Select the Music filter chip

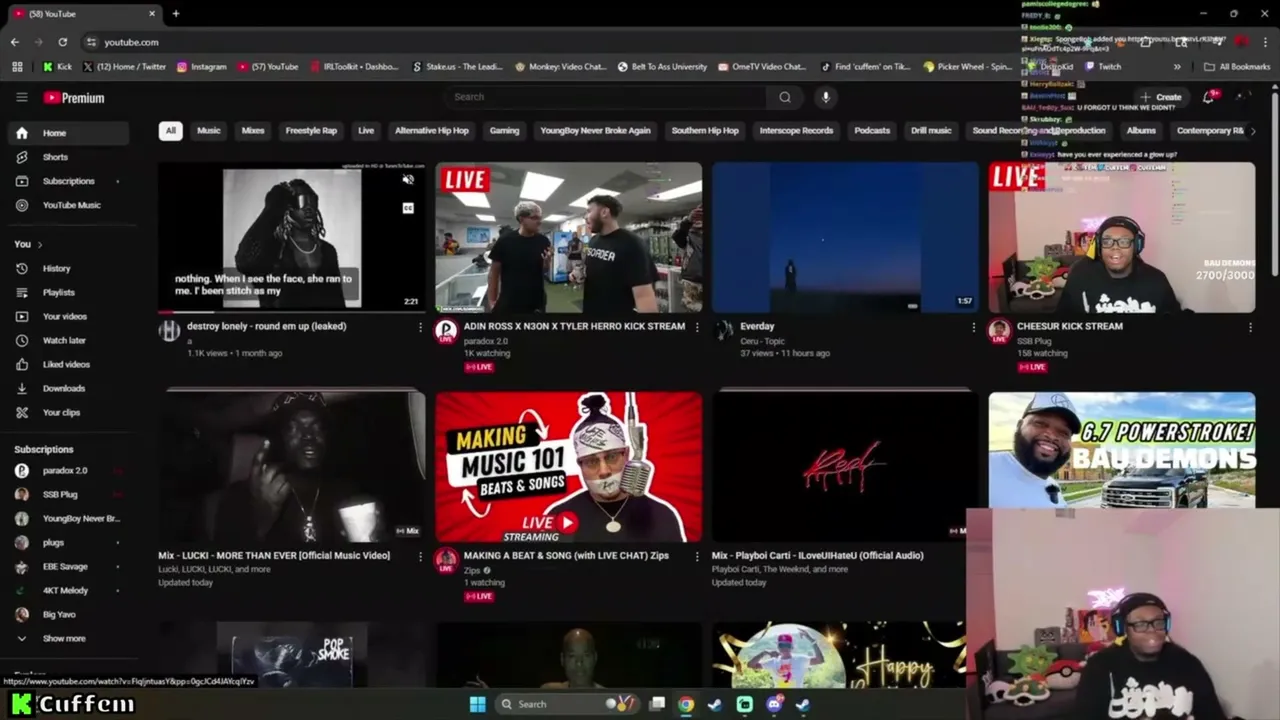click(208, 131)
